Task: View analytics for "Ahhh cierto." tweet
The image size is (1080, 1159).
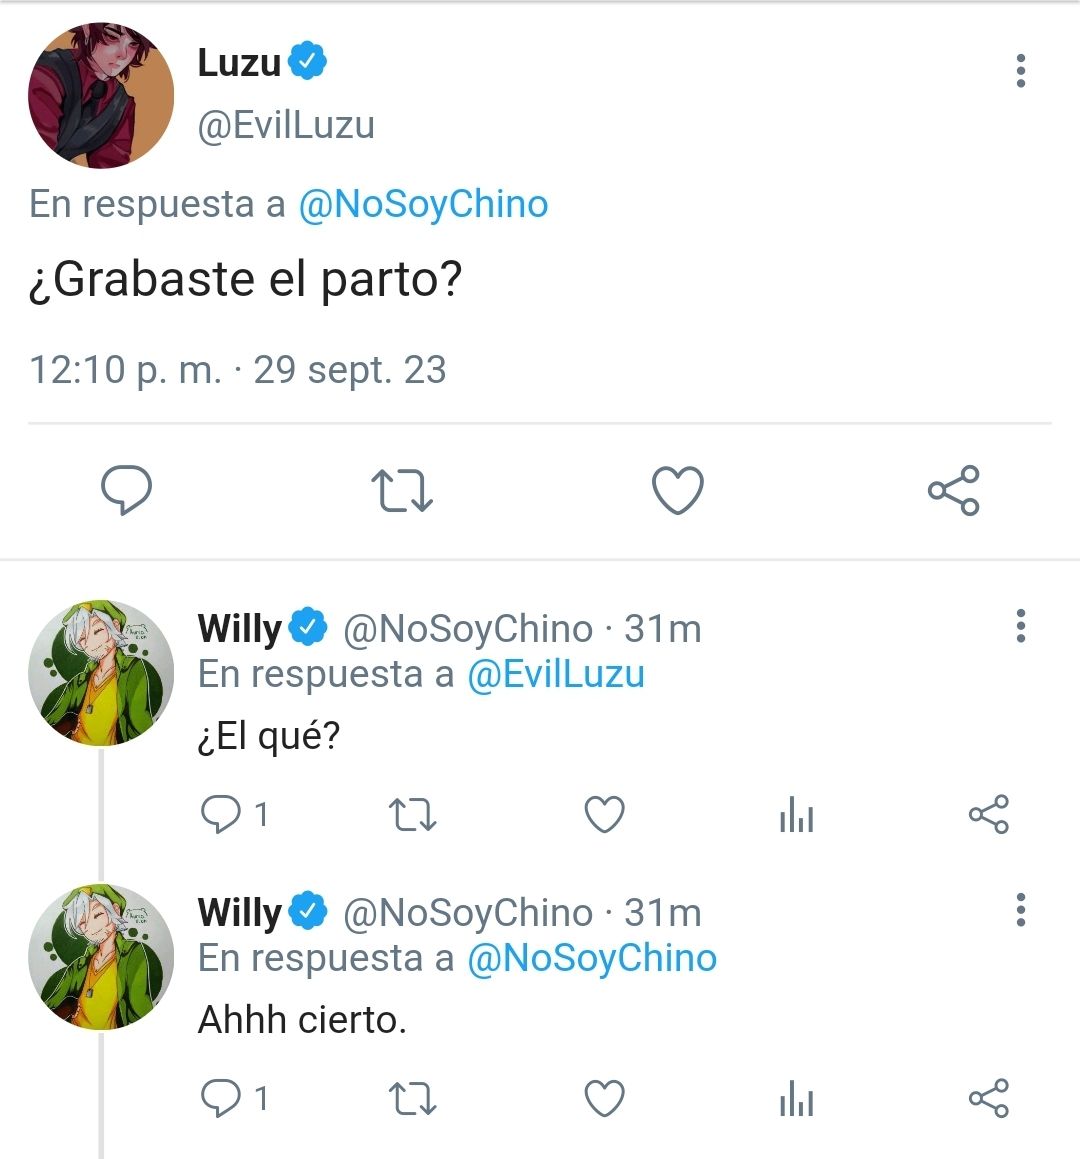Action: point(796,1098)
